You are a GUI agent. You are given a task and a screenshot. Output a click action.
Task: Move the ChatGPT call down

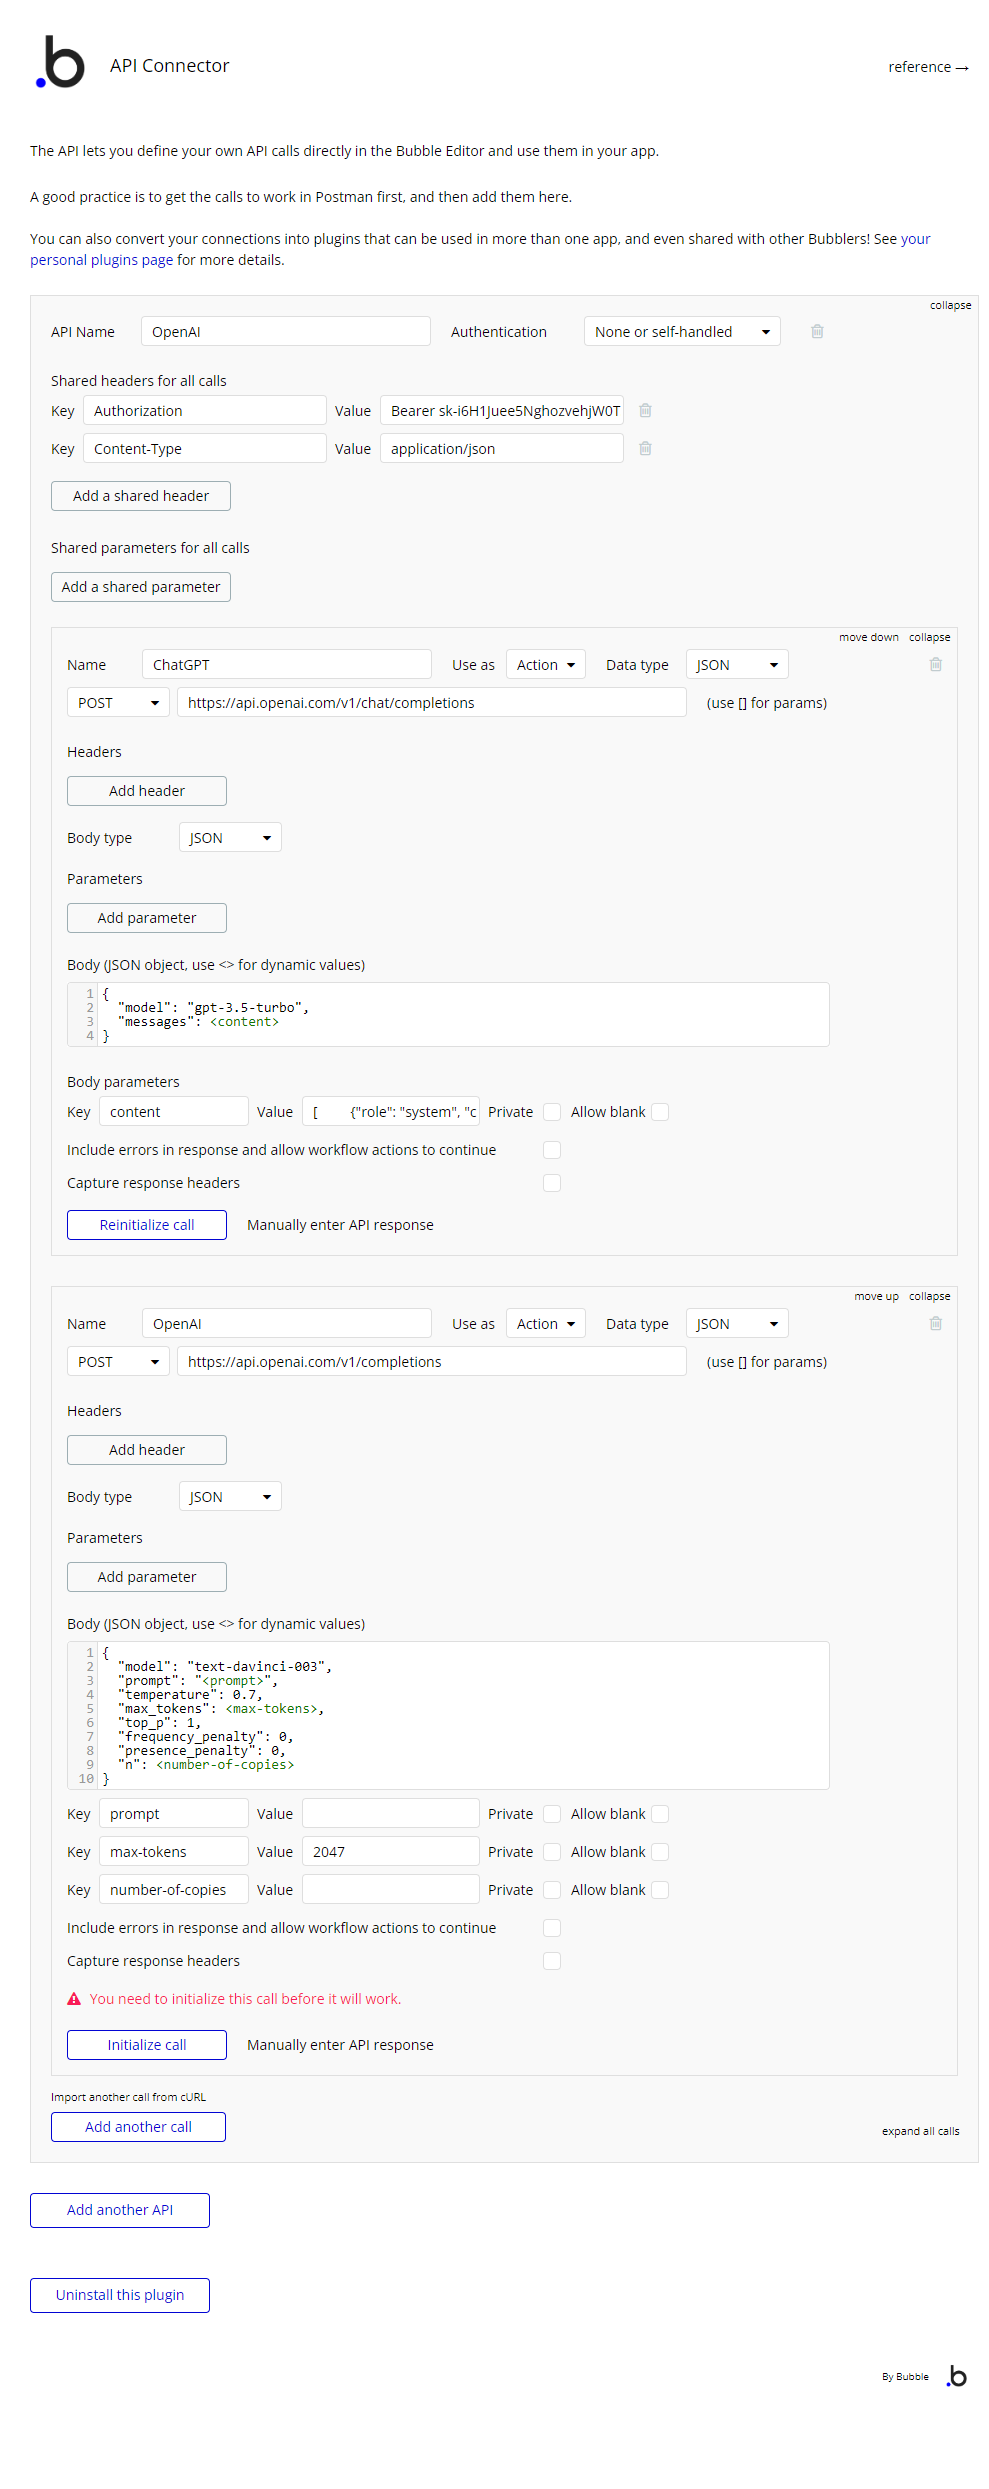(x=868, y=637)
